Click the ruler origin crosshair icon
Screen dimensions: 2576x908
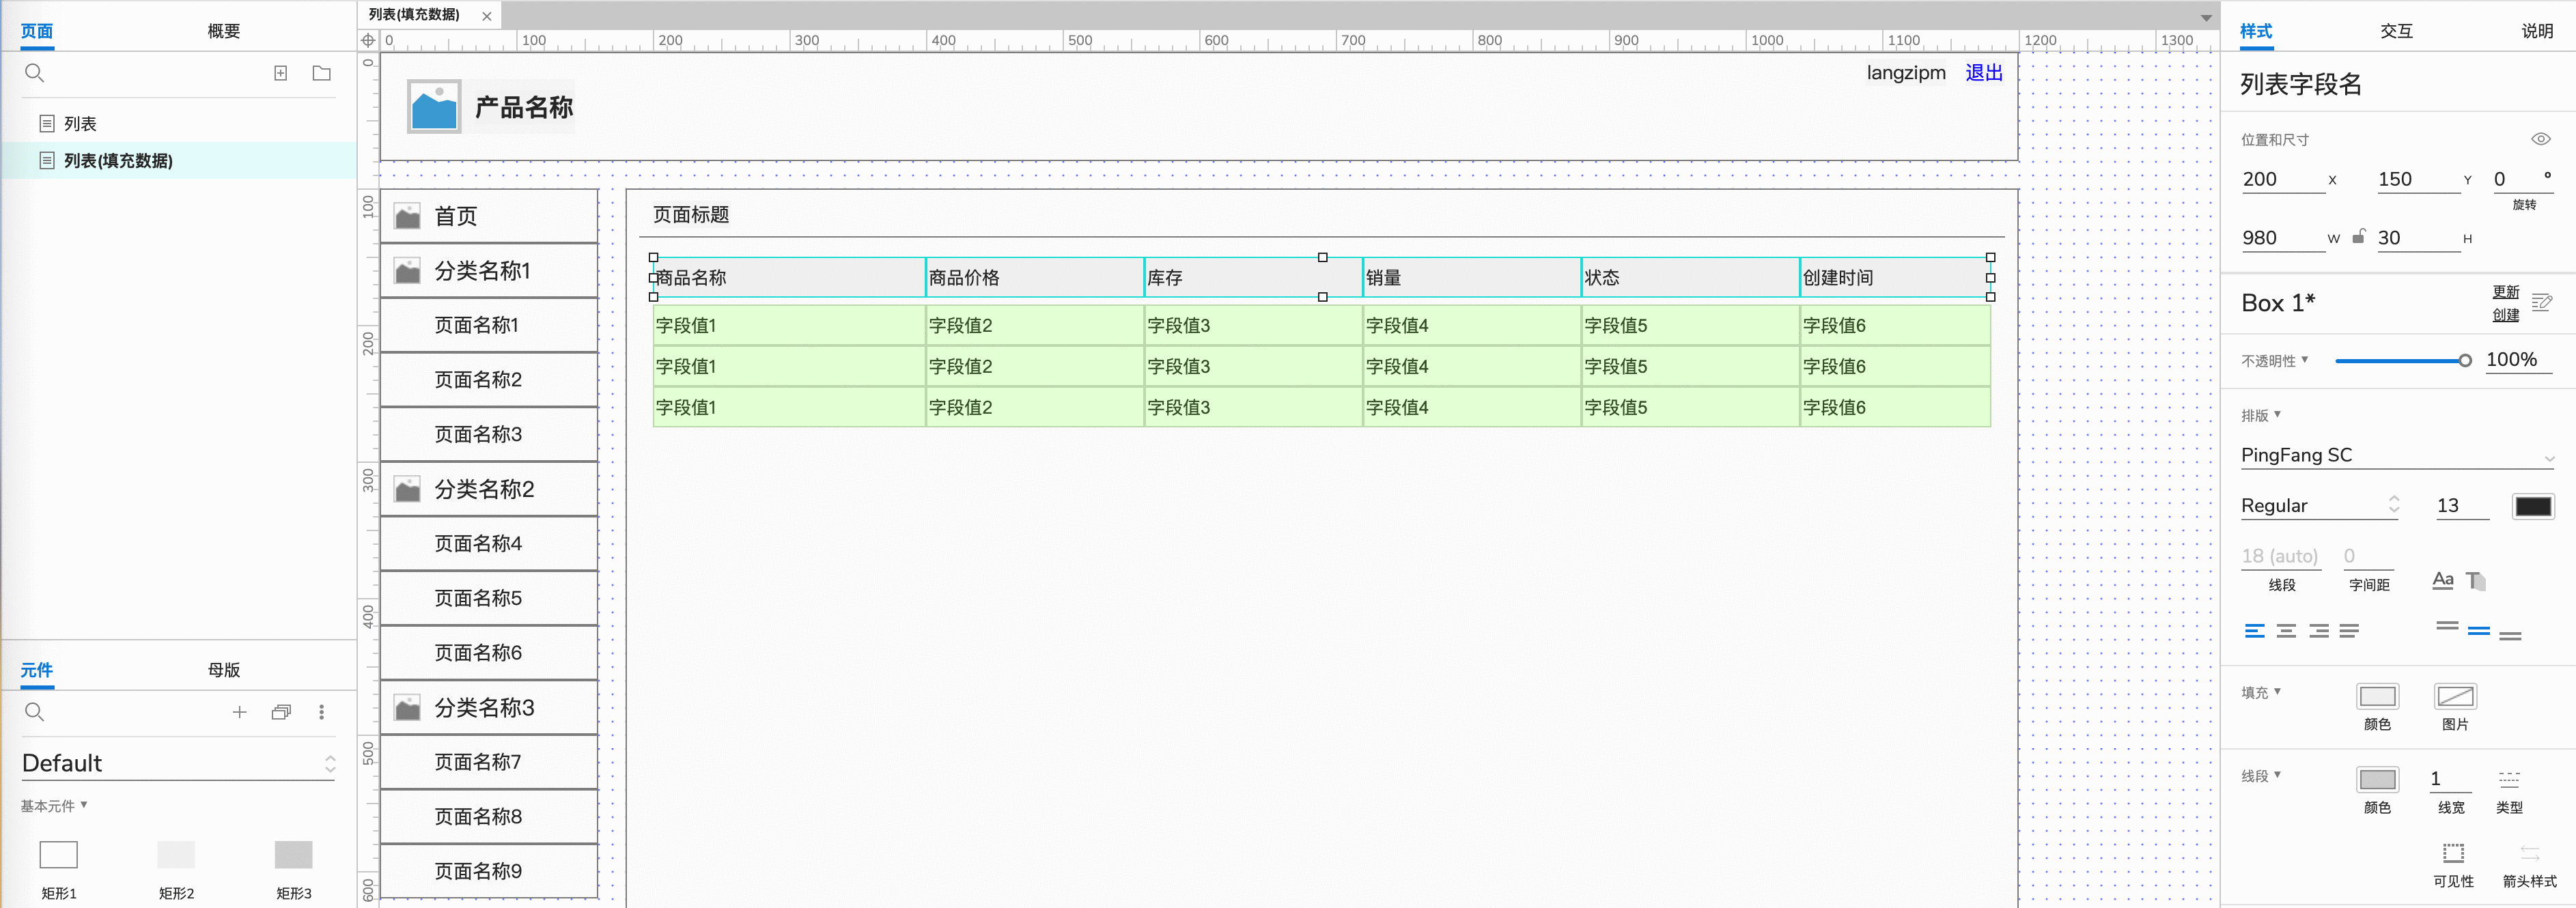point(368,40)
